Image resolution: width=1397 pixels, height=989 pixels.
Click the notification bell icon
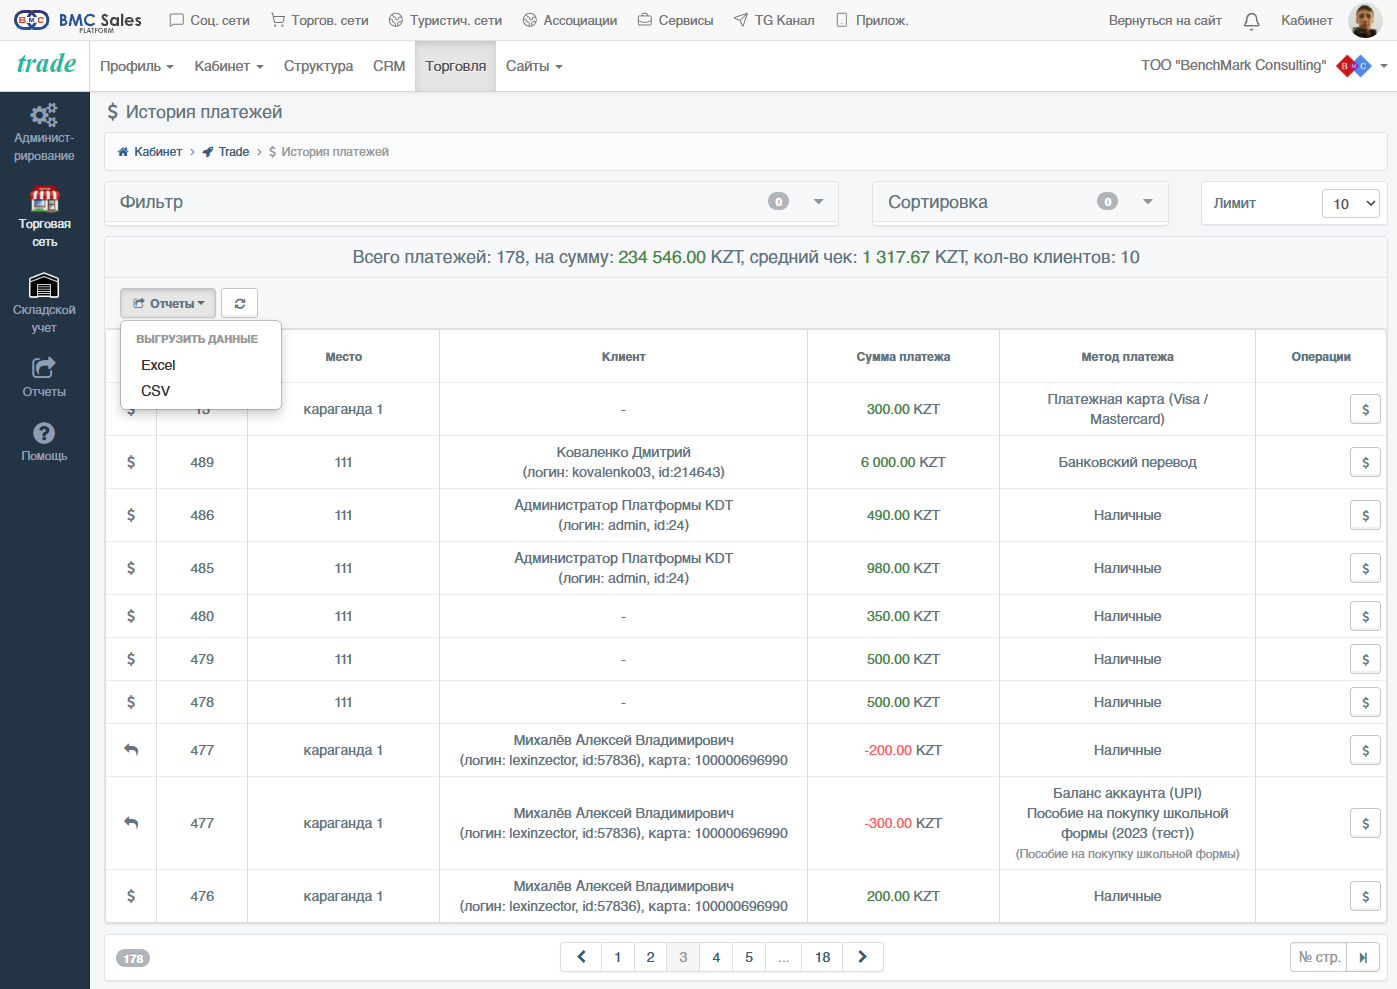(x=1251, y=20)
